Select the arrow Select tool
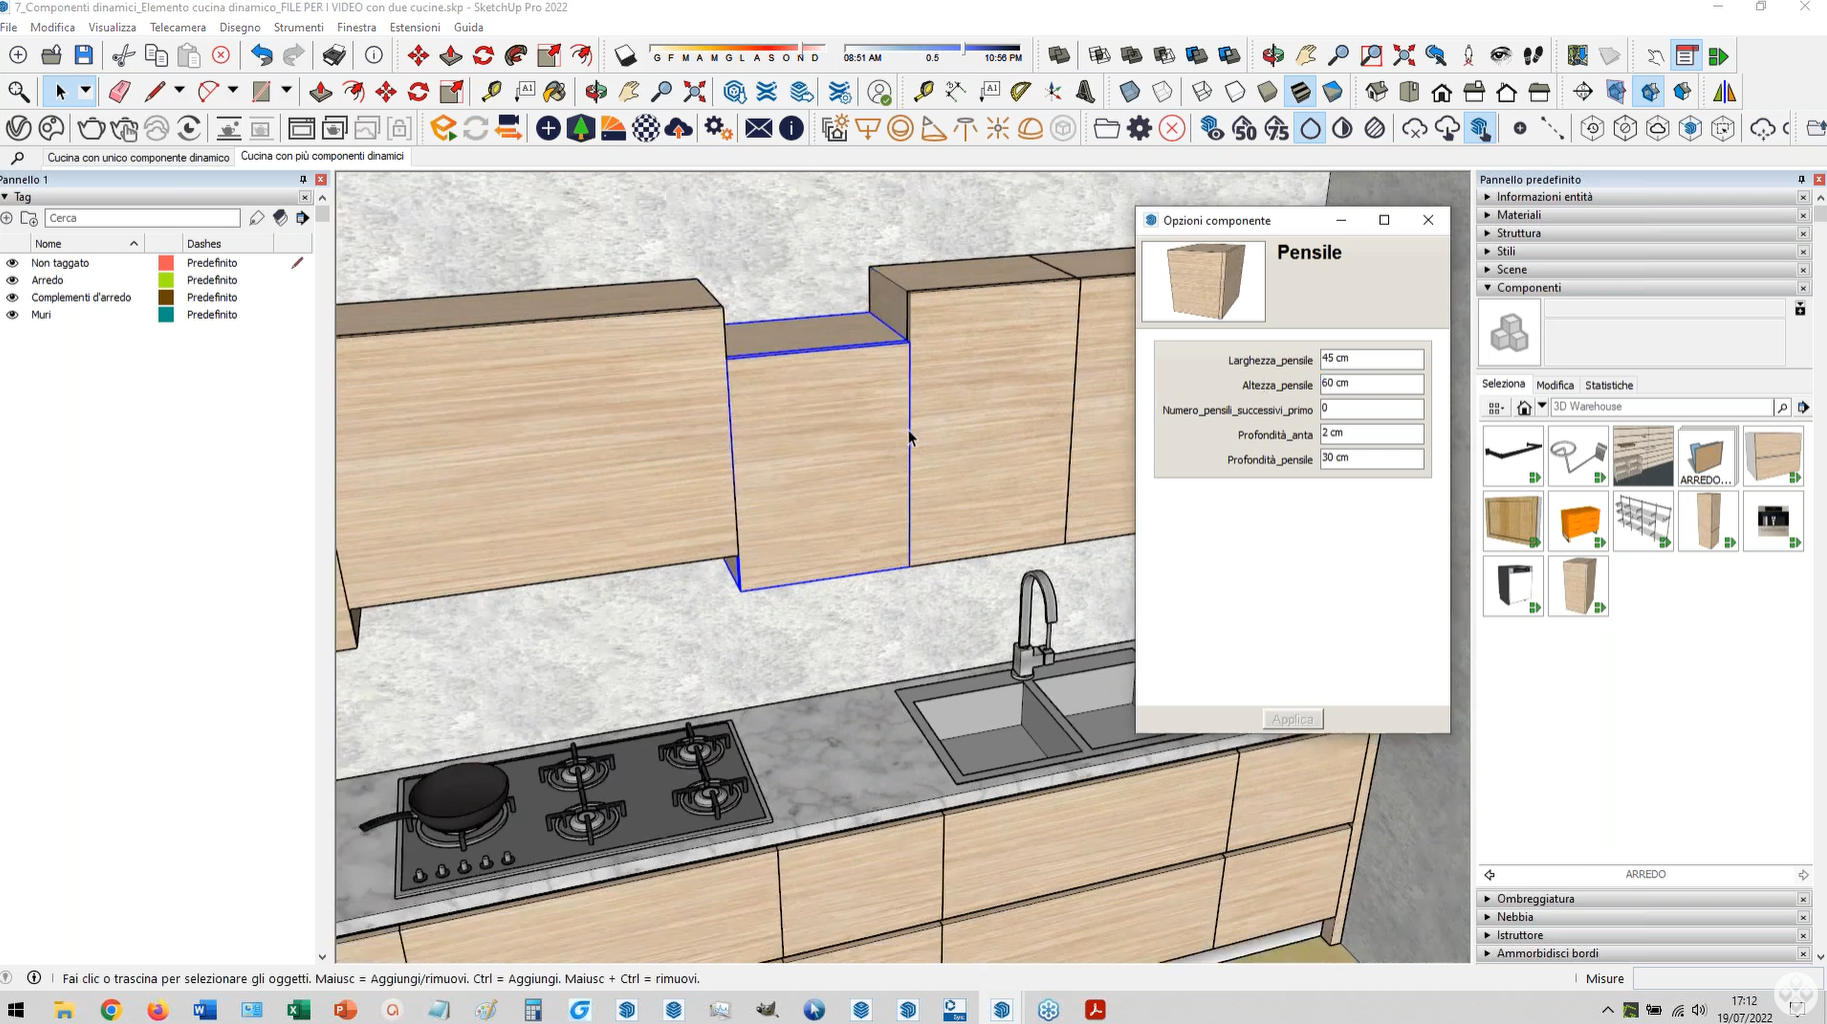 pyautogui.click(x=60, y=92)
